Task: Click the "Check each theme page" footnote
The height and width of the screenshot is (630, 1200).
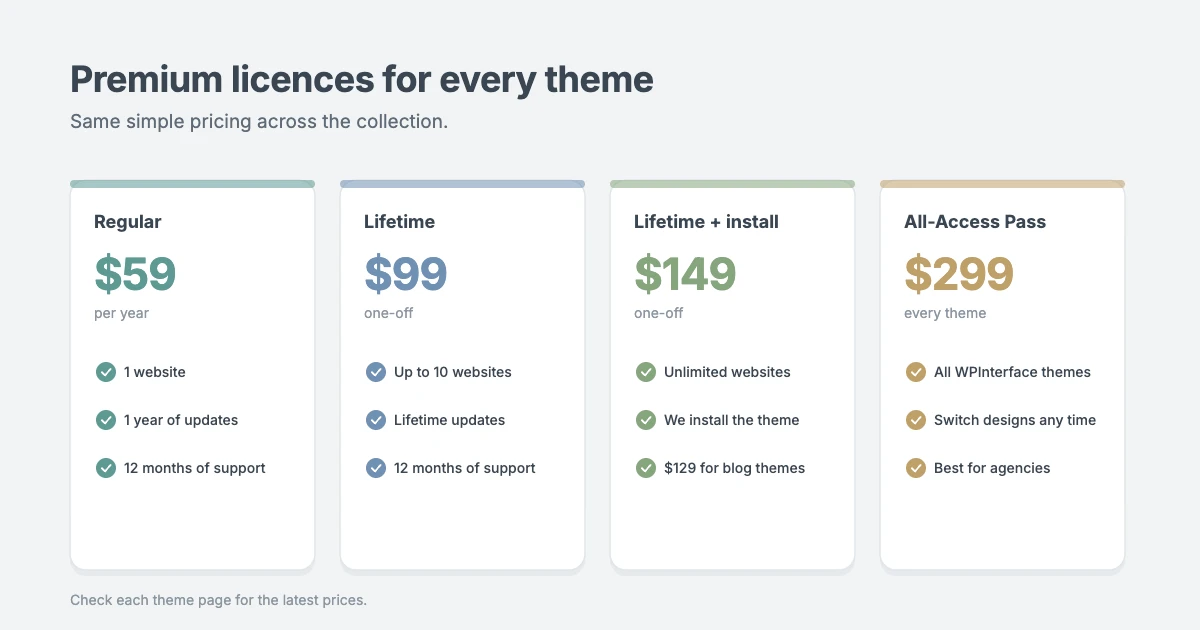Action: coord(218,601)
